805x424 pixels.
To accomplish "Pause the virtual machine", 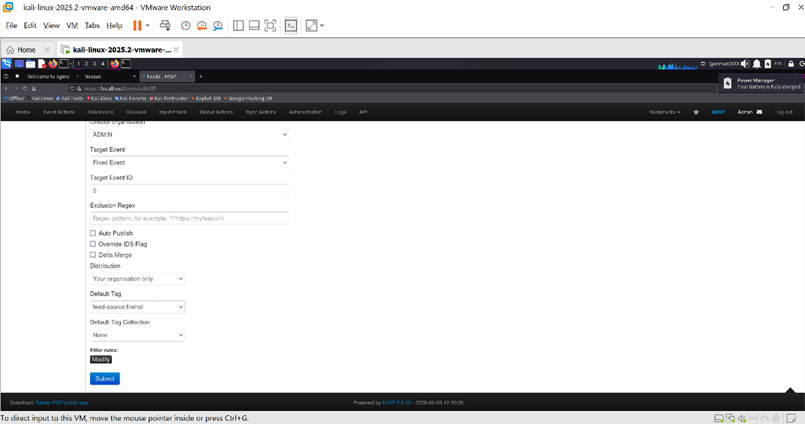I will click(x=137, y=26).
